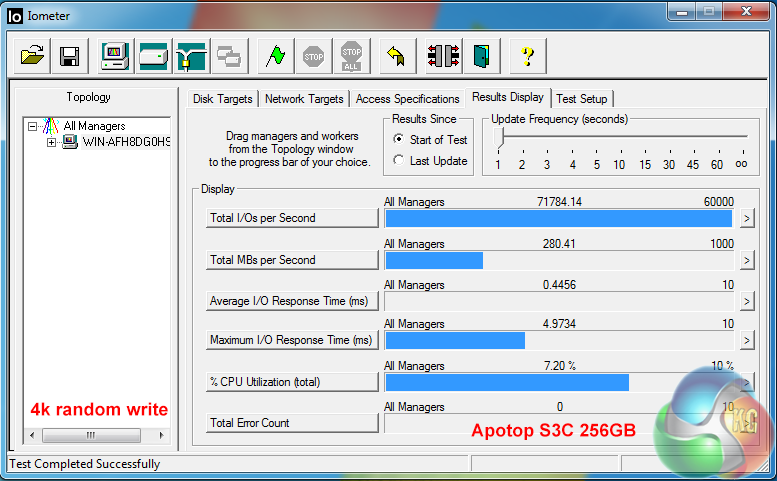777x481 pixels.
Task: Click the Topology panel horizontal scrollbar
Action: coord(95,435)
